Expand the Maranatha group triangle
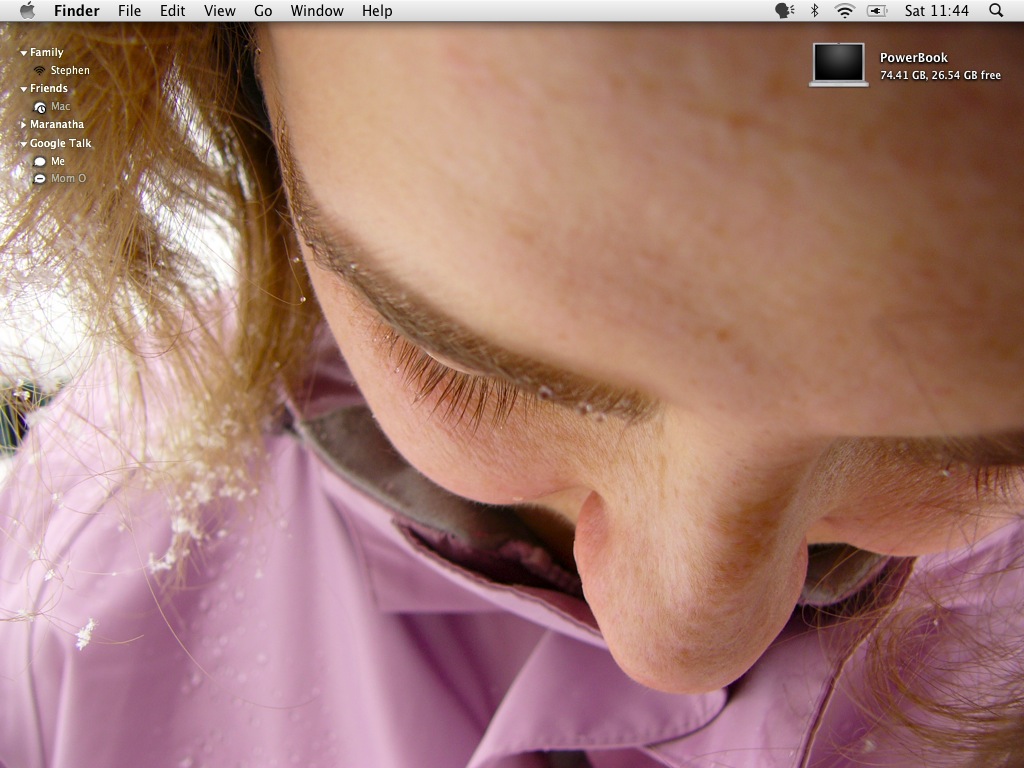The height and width of the screenshot is (768, 1024). point(24,124)
